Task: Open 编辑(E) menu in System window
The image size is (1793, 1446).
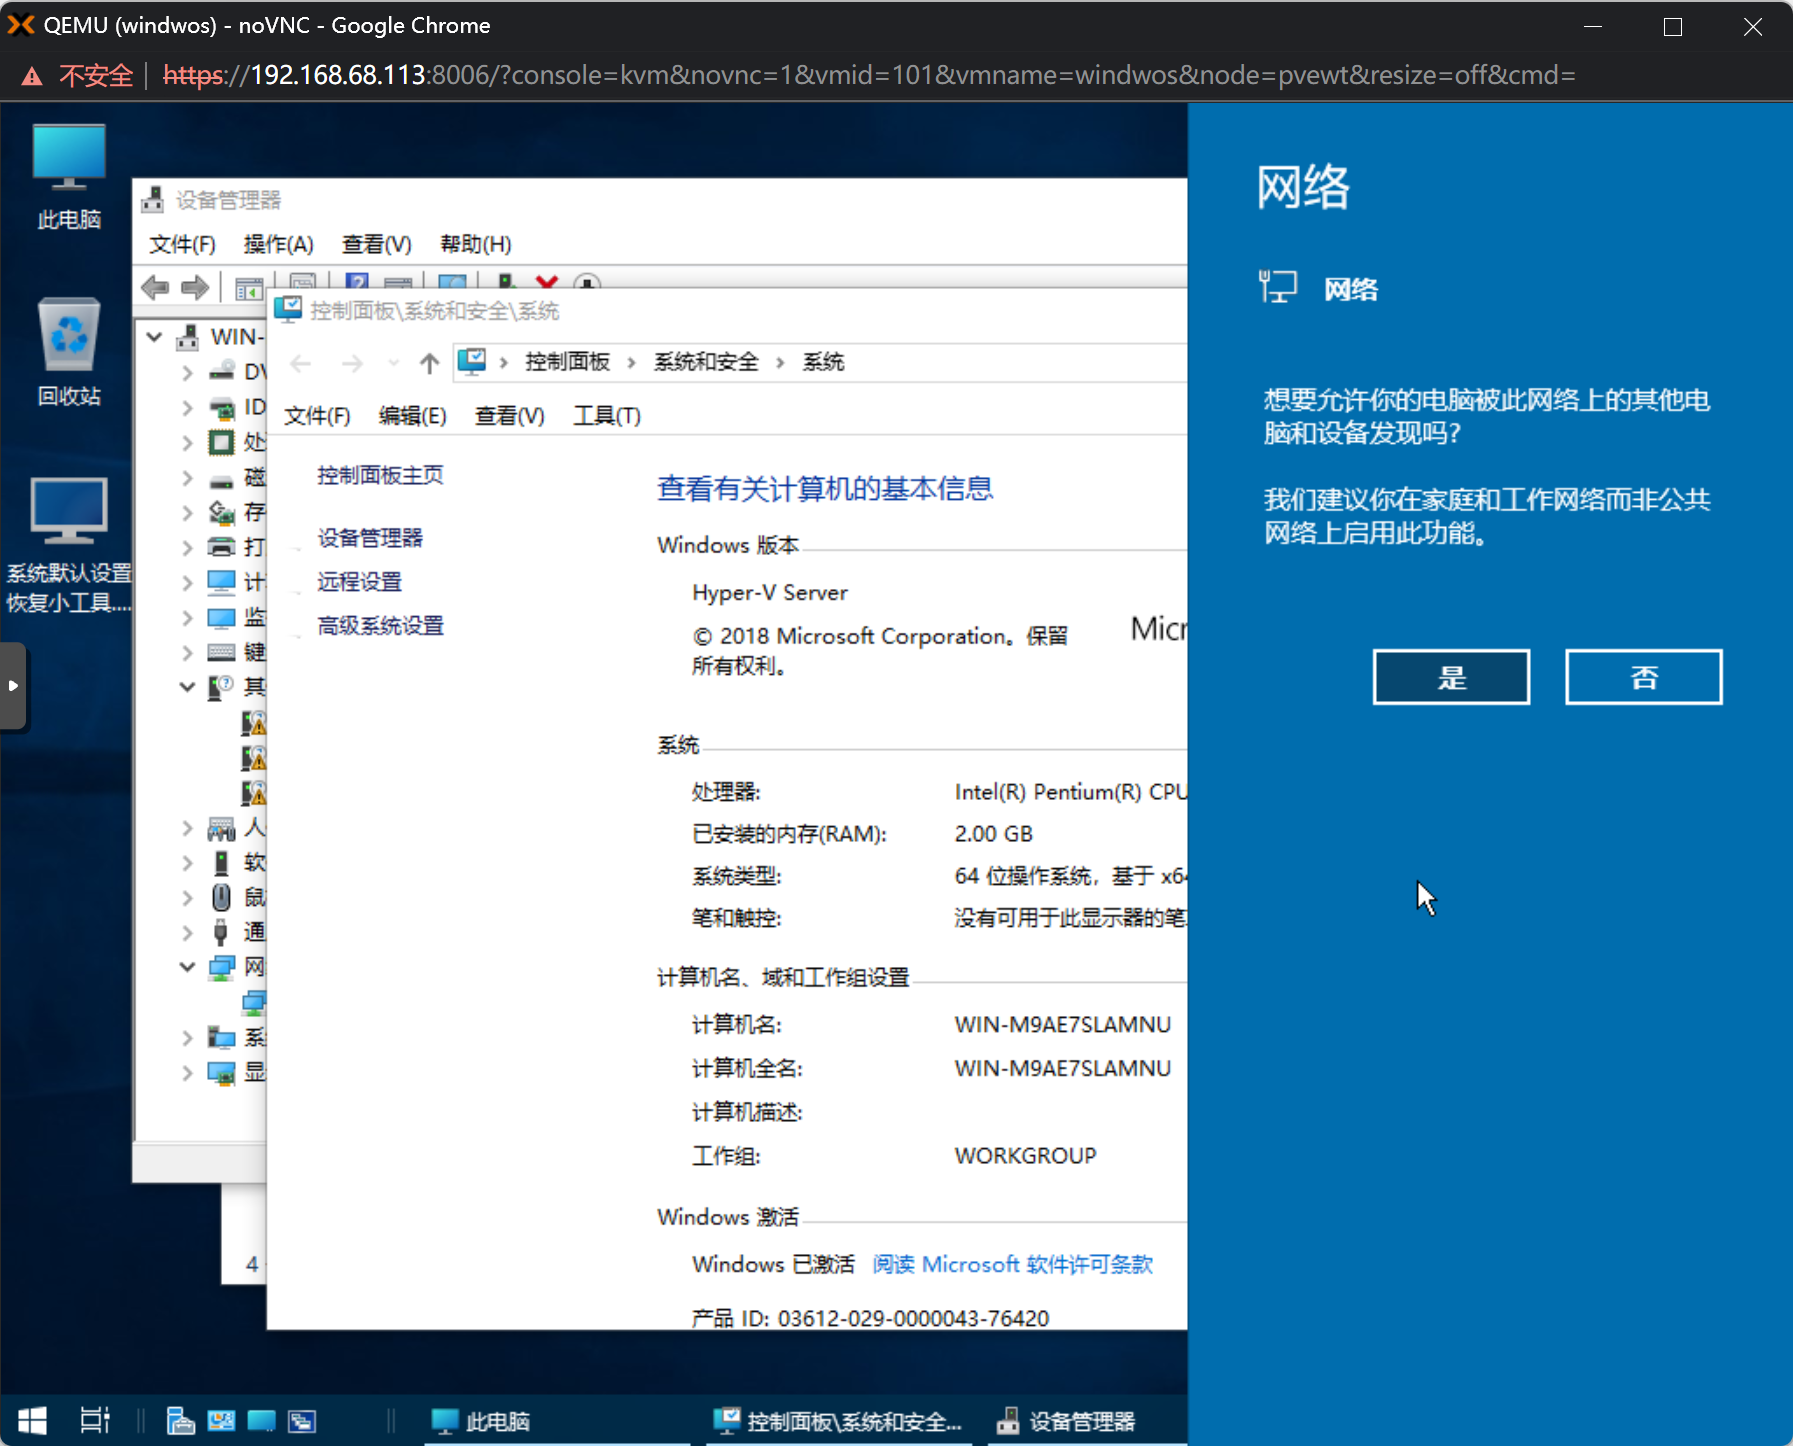Action: click(x=412, y=416)
